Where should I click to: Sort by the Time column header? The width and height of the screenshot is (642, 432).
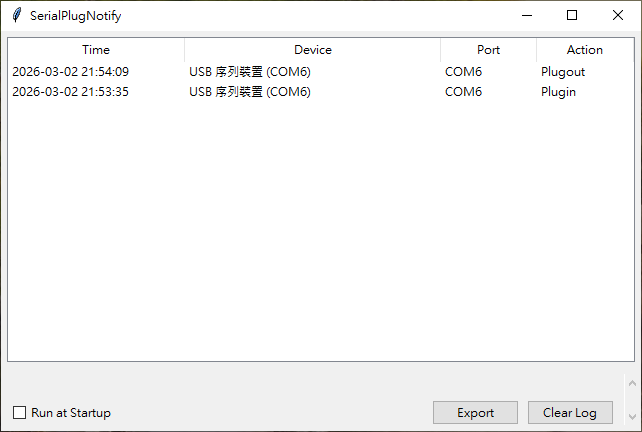click(x=96, y=49)
